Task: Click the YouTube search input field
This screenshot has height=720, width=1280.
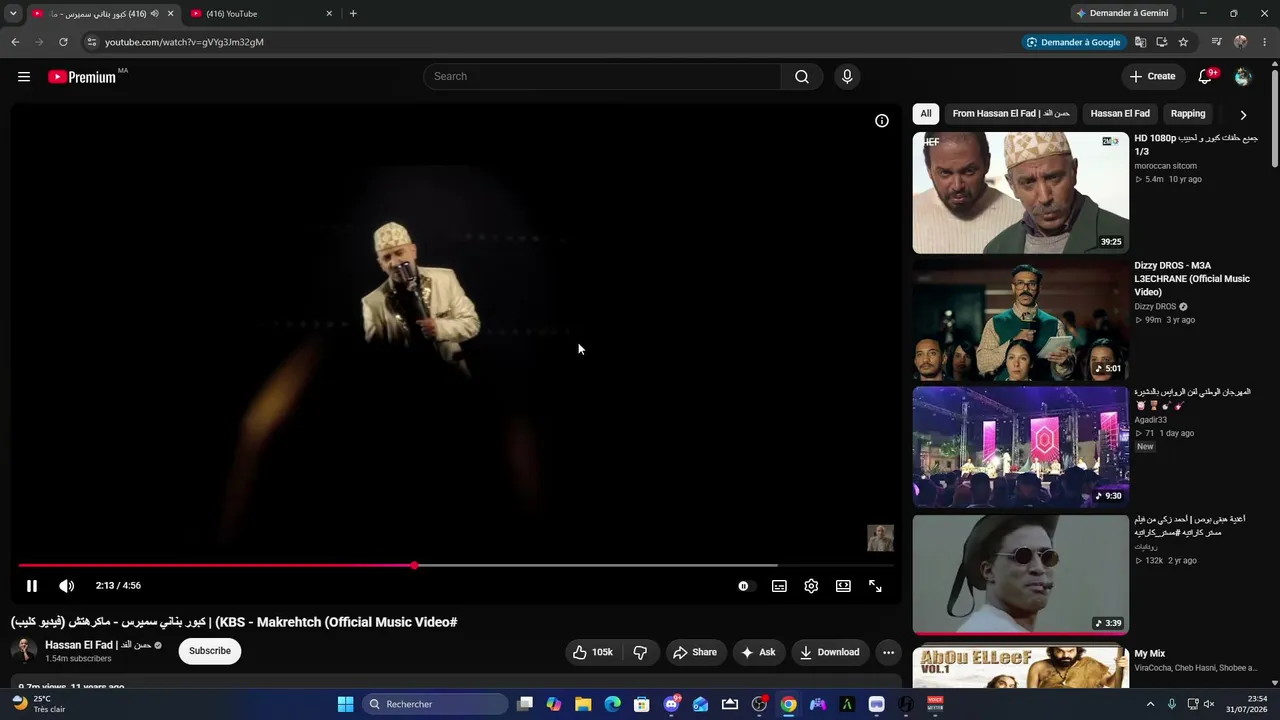Action: pos(602,77)
